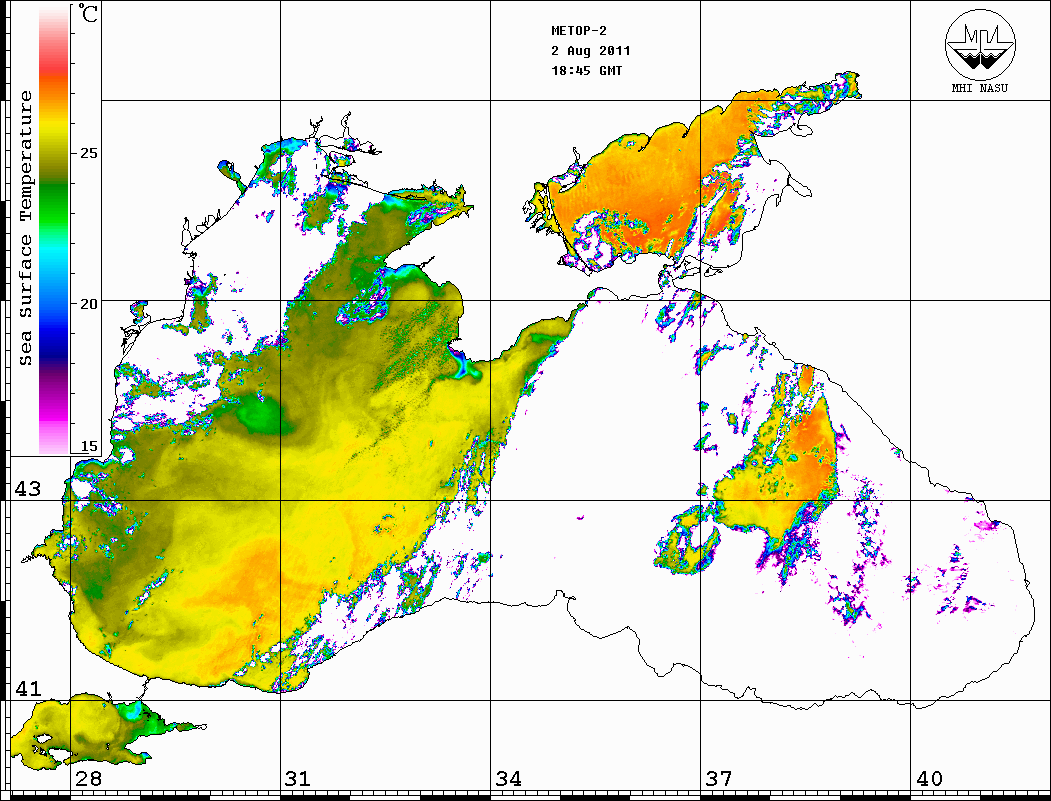Click longitude label 31
Viewport: 1051px width, 801px height.
pyautogui.click(x=298, y=779)
